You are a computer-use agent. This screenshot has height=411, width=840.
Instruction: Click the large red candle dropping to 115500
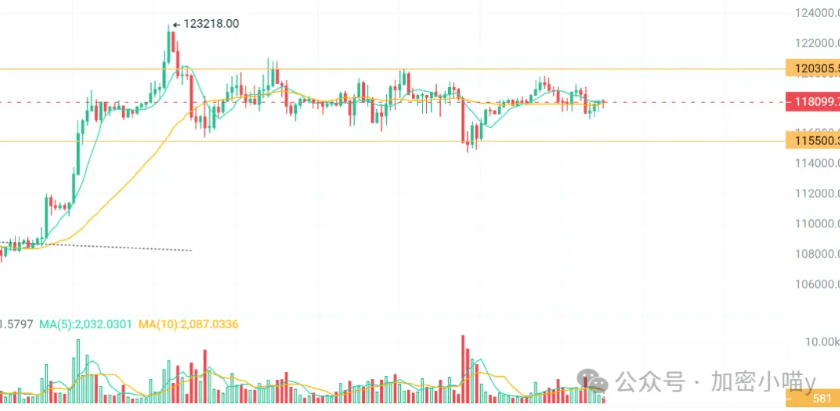coord(462,120)
